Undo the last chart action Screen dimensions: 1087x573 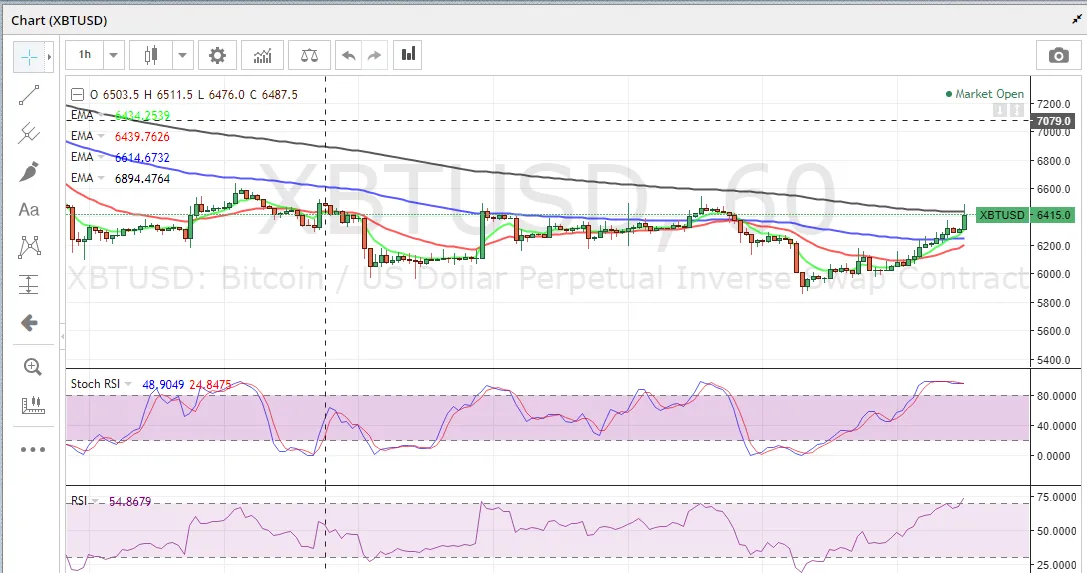348,55
